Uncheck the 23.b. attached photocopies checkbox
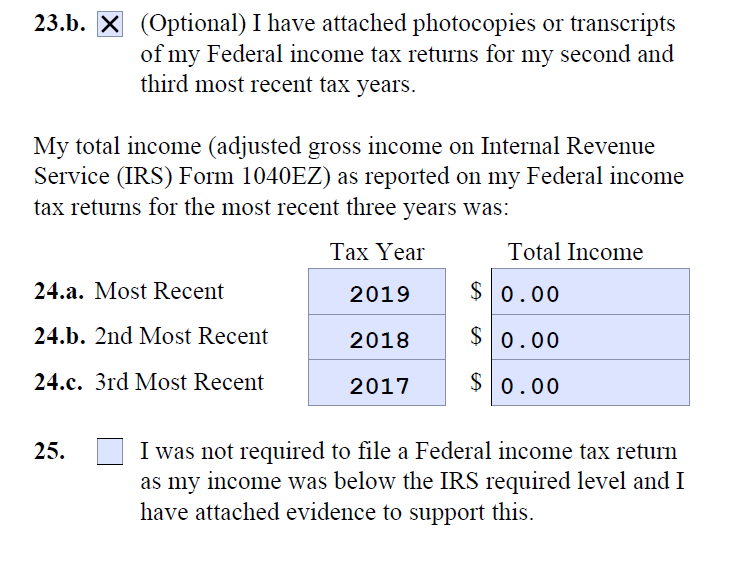 [x=110, y=24]
